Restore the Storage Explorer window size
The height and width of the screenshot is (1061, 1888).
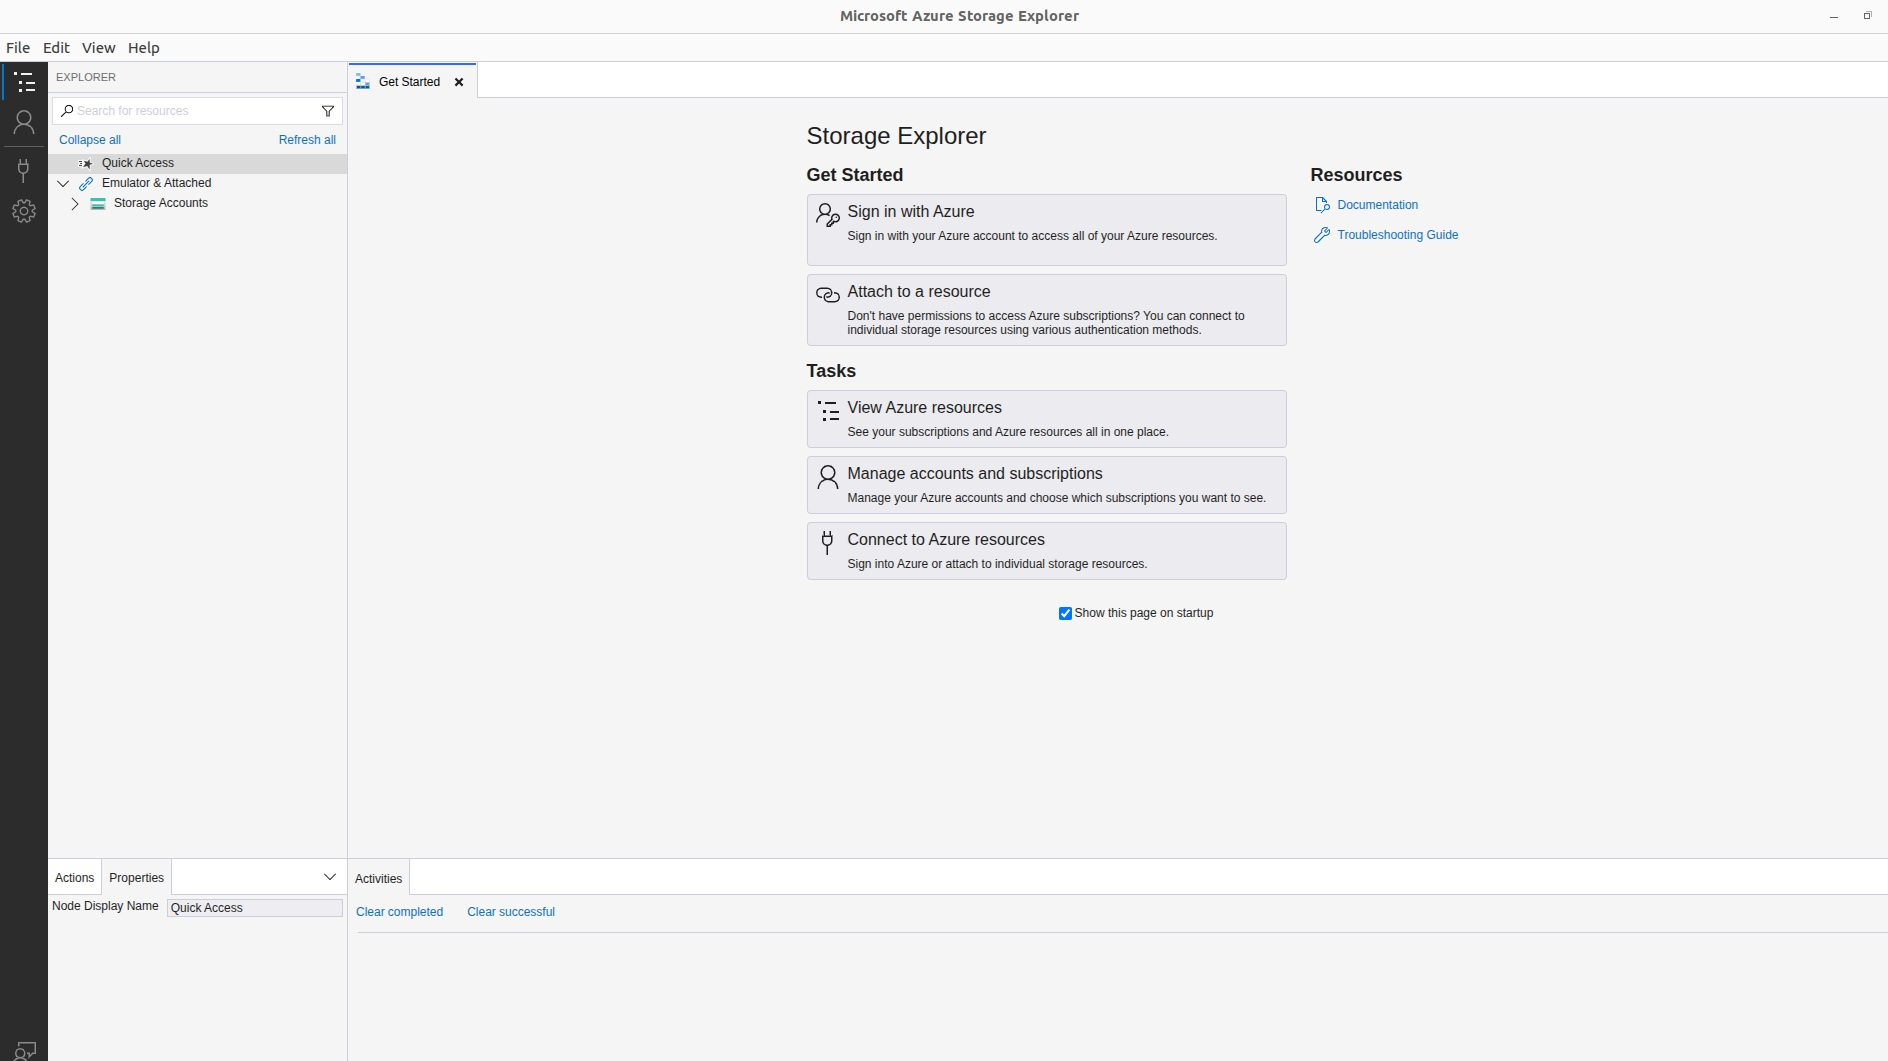(1867, 16)
